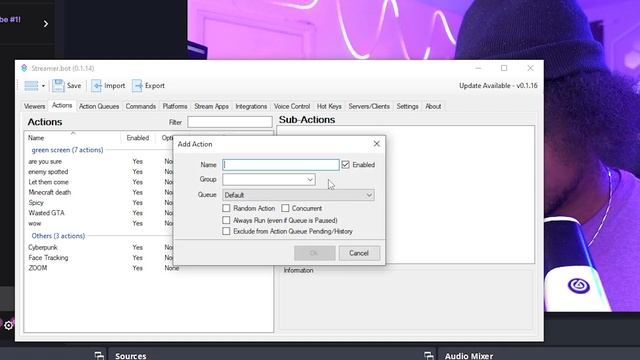
Task: Open the Hot Keys tab
Action: point(329,106)
